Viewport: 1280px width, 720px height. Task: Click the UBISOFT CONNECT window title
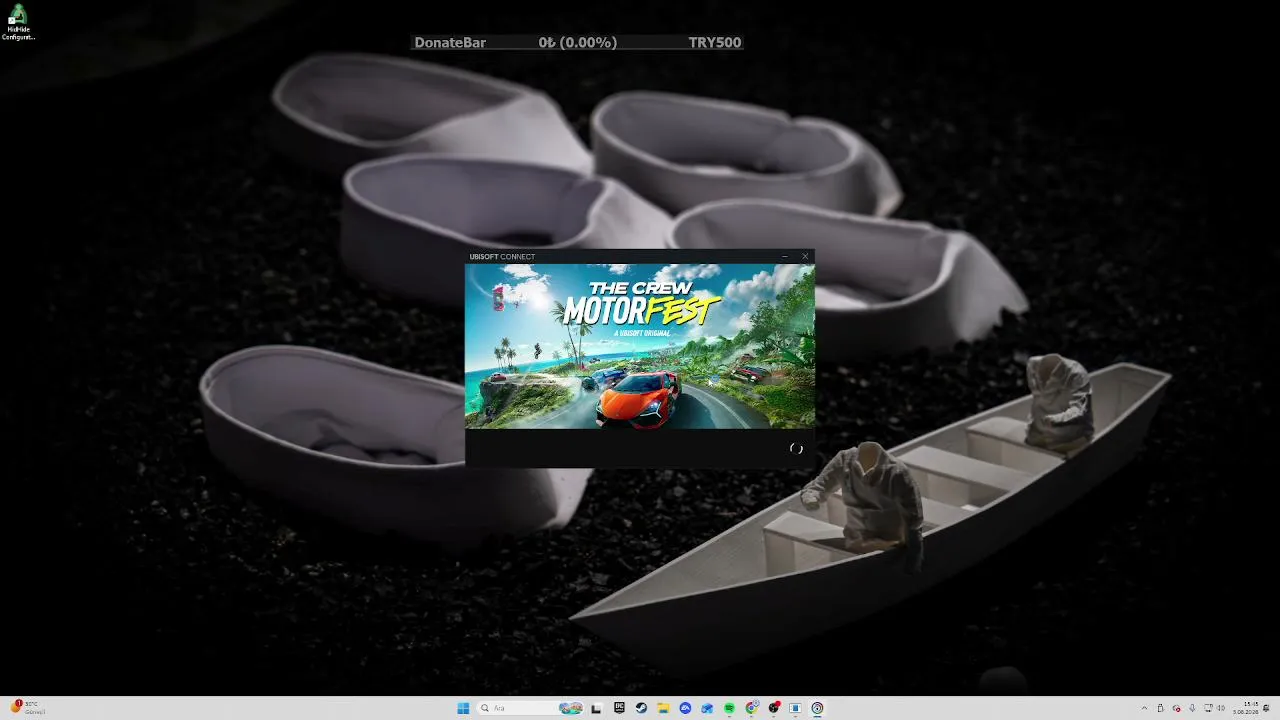click(502, 256)
